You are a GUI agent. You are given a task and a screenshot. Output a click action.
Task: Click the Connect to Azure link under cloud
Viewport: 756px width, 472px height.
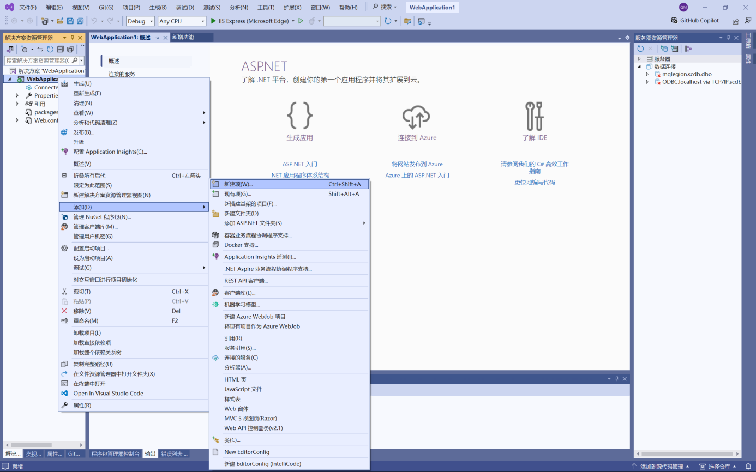[417, 138]
